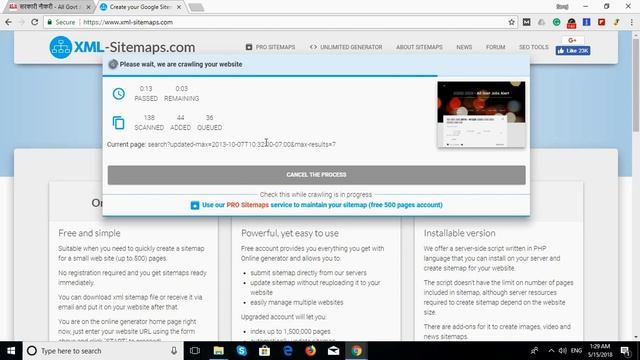The width and height of the screenshot is (640, 360).
Task: Open Firefox from taskbar
Action: [311, 351]
